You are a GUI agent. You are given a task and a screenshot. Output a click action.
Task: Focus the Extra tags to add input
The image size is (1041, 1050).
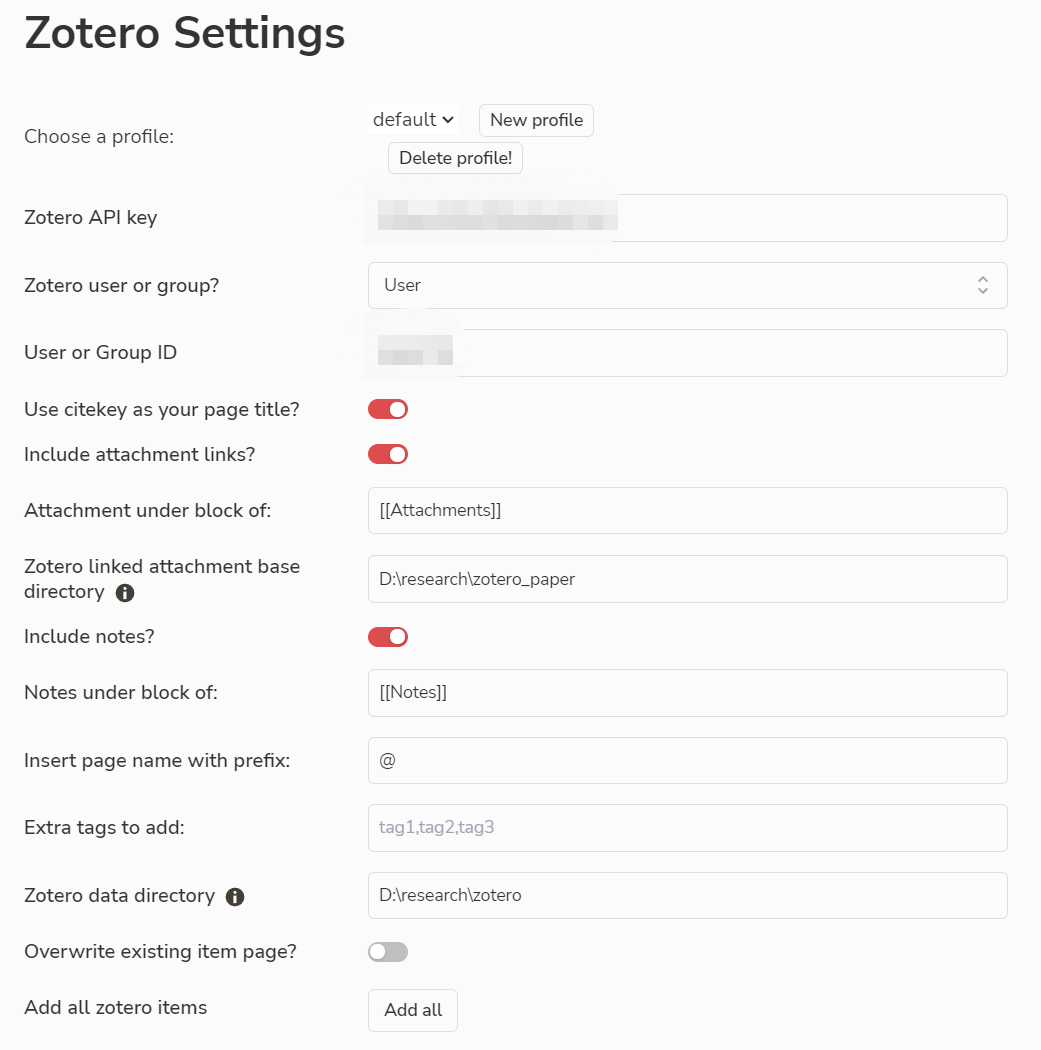[x=687, y=828]
